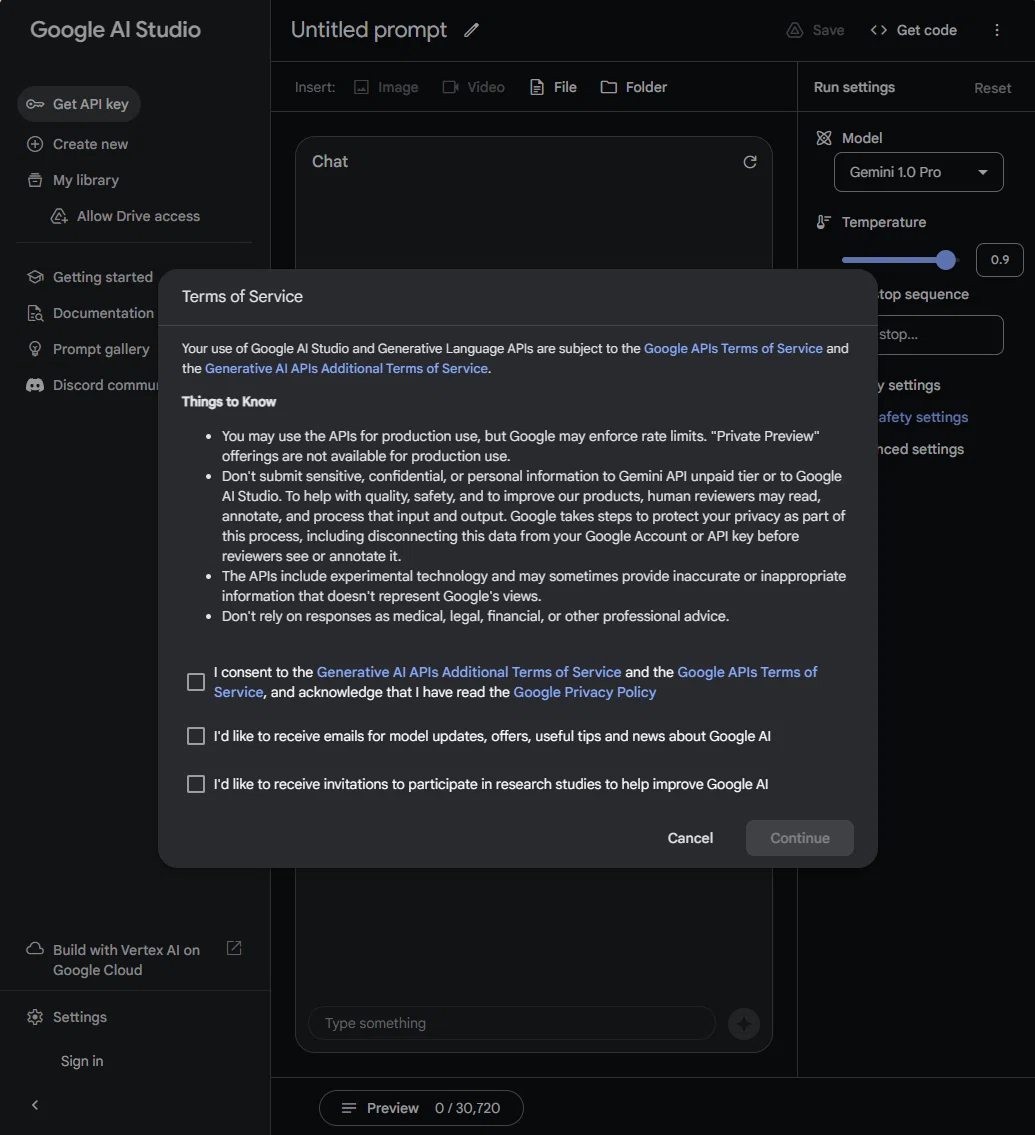
Task: Click the Getting started icon
Action: (x=35, y=277)
